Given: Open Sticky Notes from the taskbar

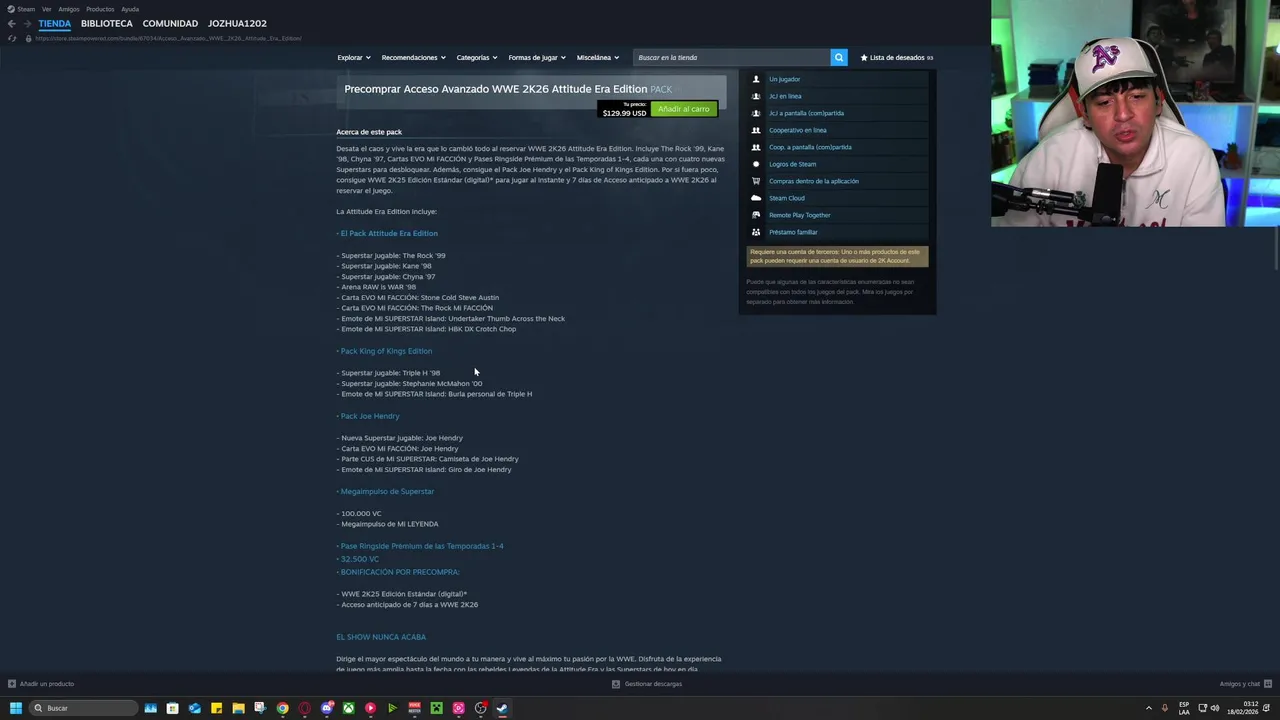Looking at the screenshot, I should coord(216,708).
